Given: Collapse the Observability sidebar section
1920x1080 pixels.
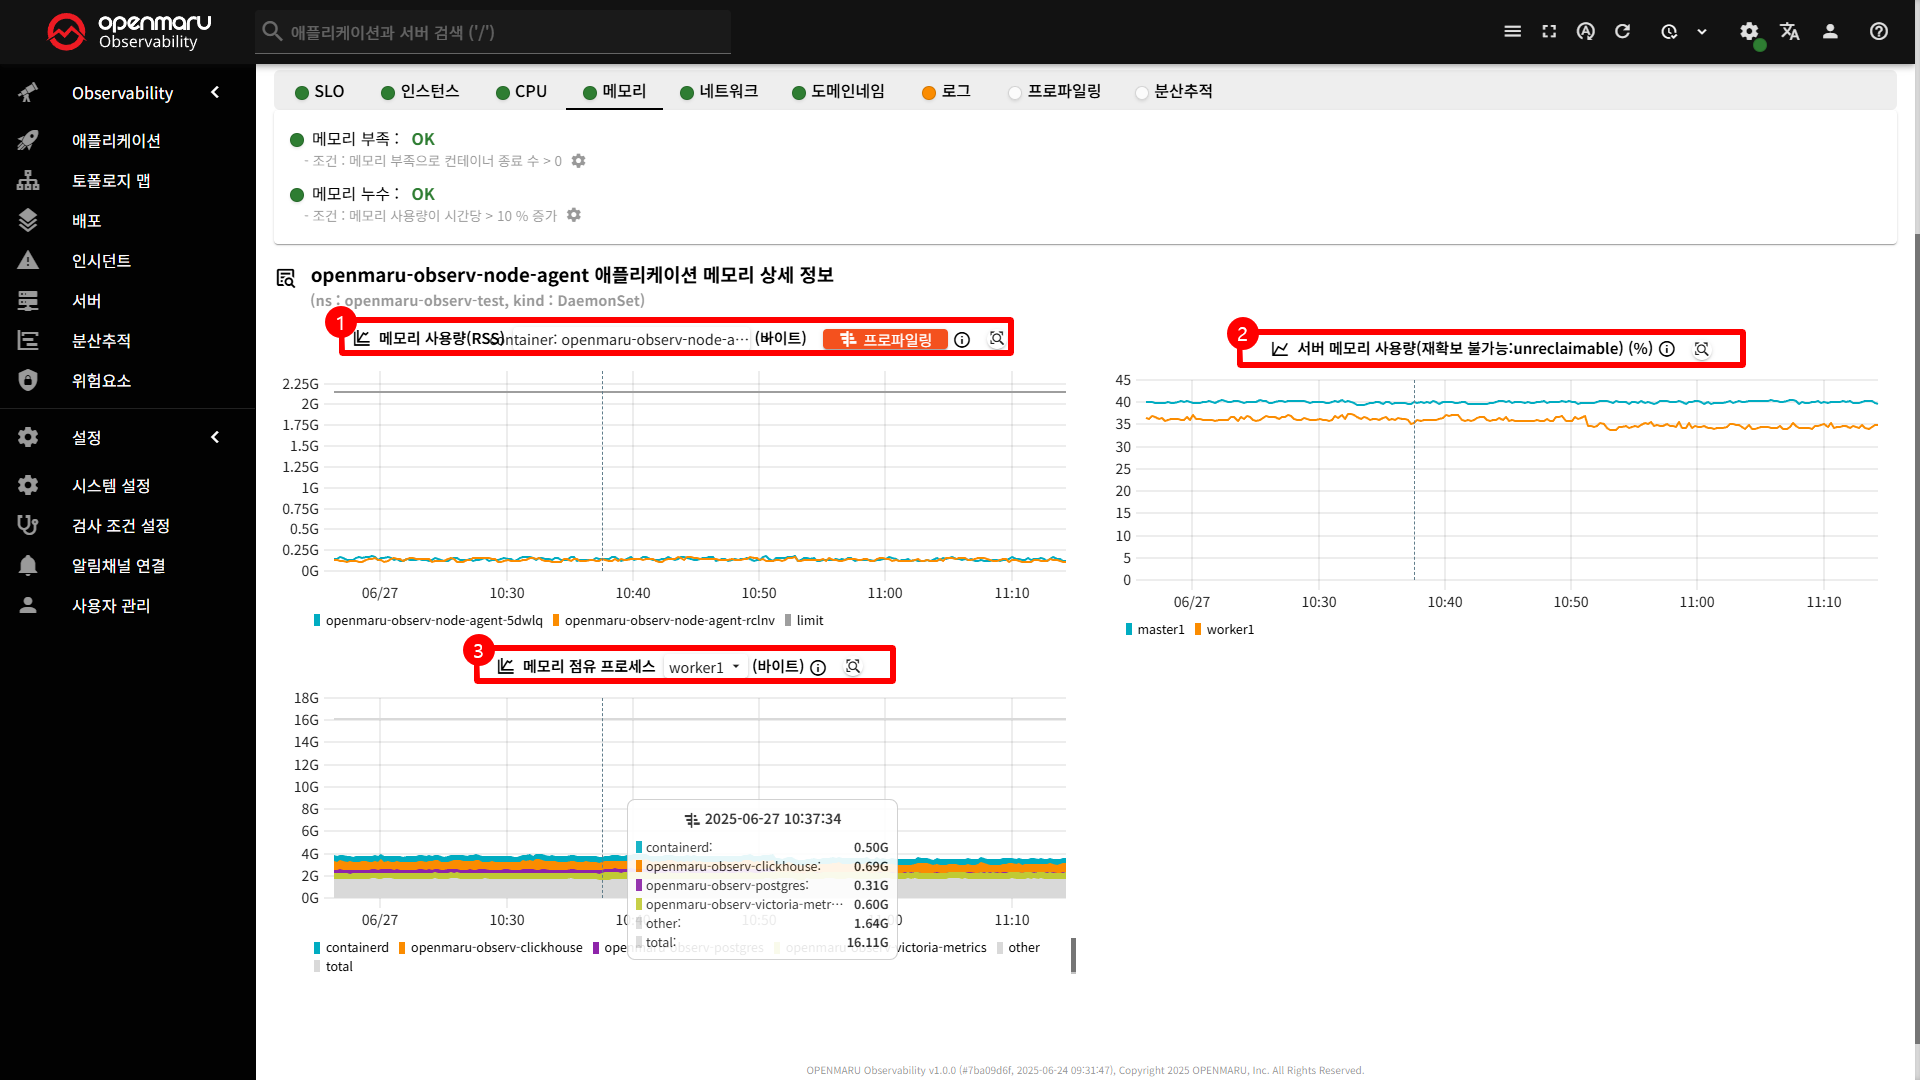Looking at the screenshot, I should (215, 92).
